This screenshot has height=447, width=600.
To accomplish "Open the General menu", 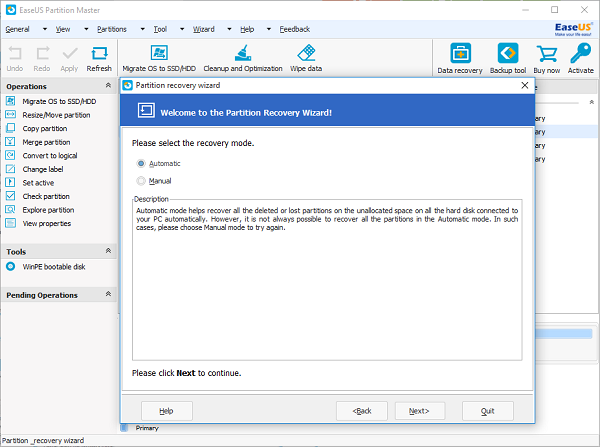I will [x=17, y=29].
